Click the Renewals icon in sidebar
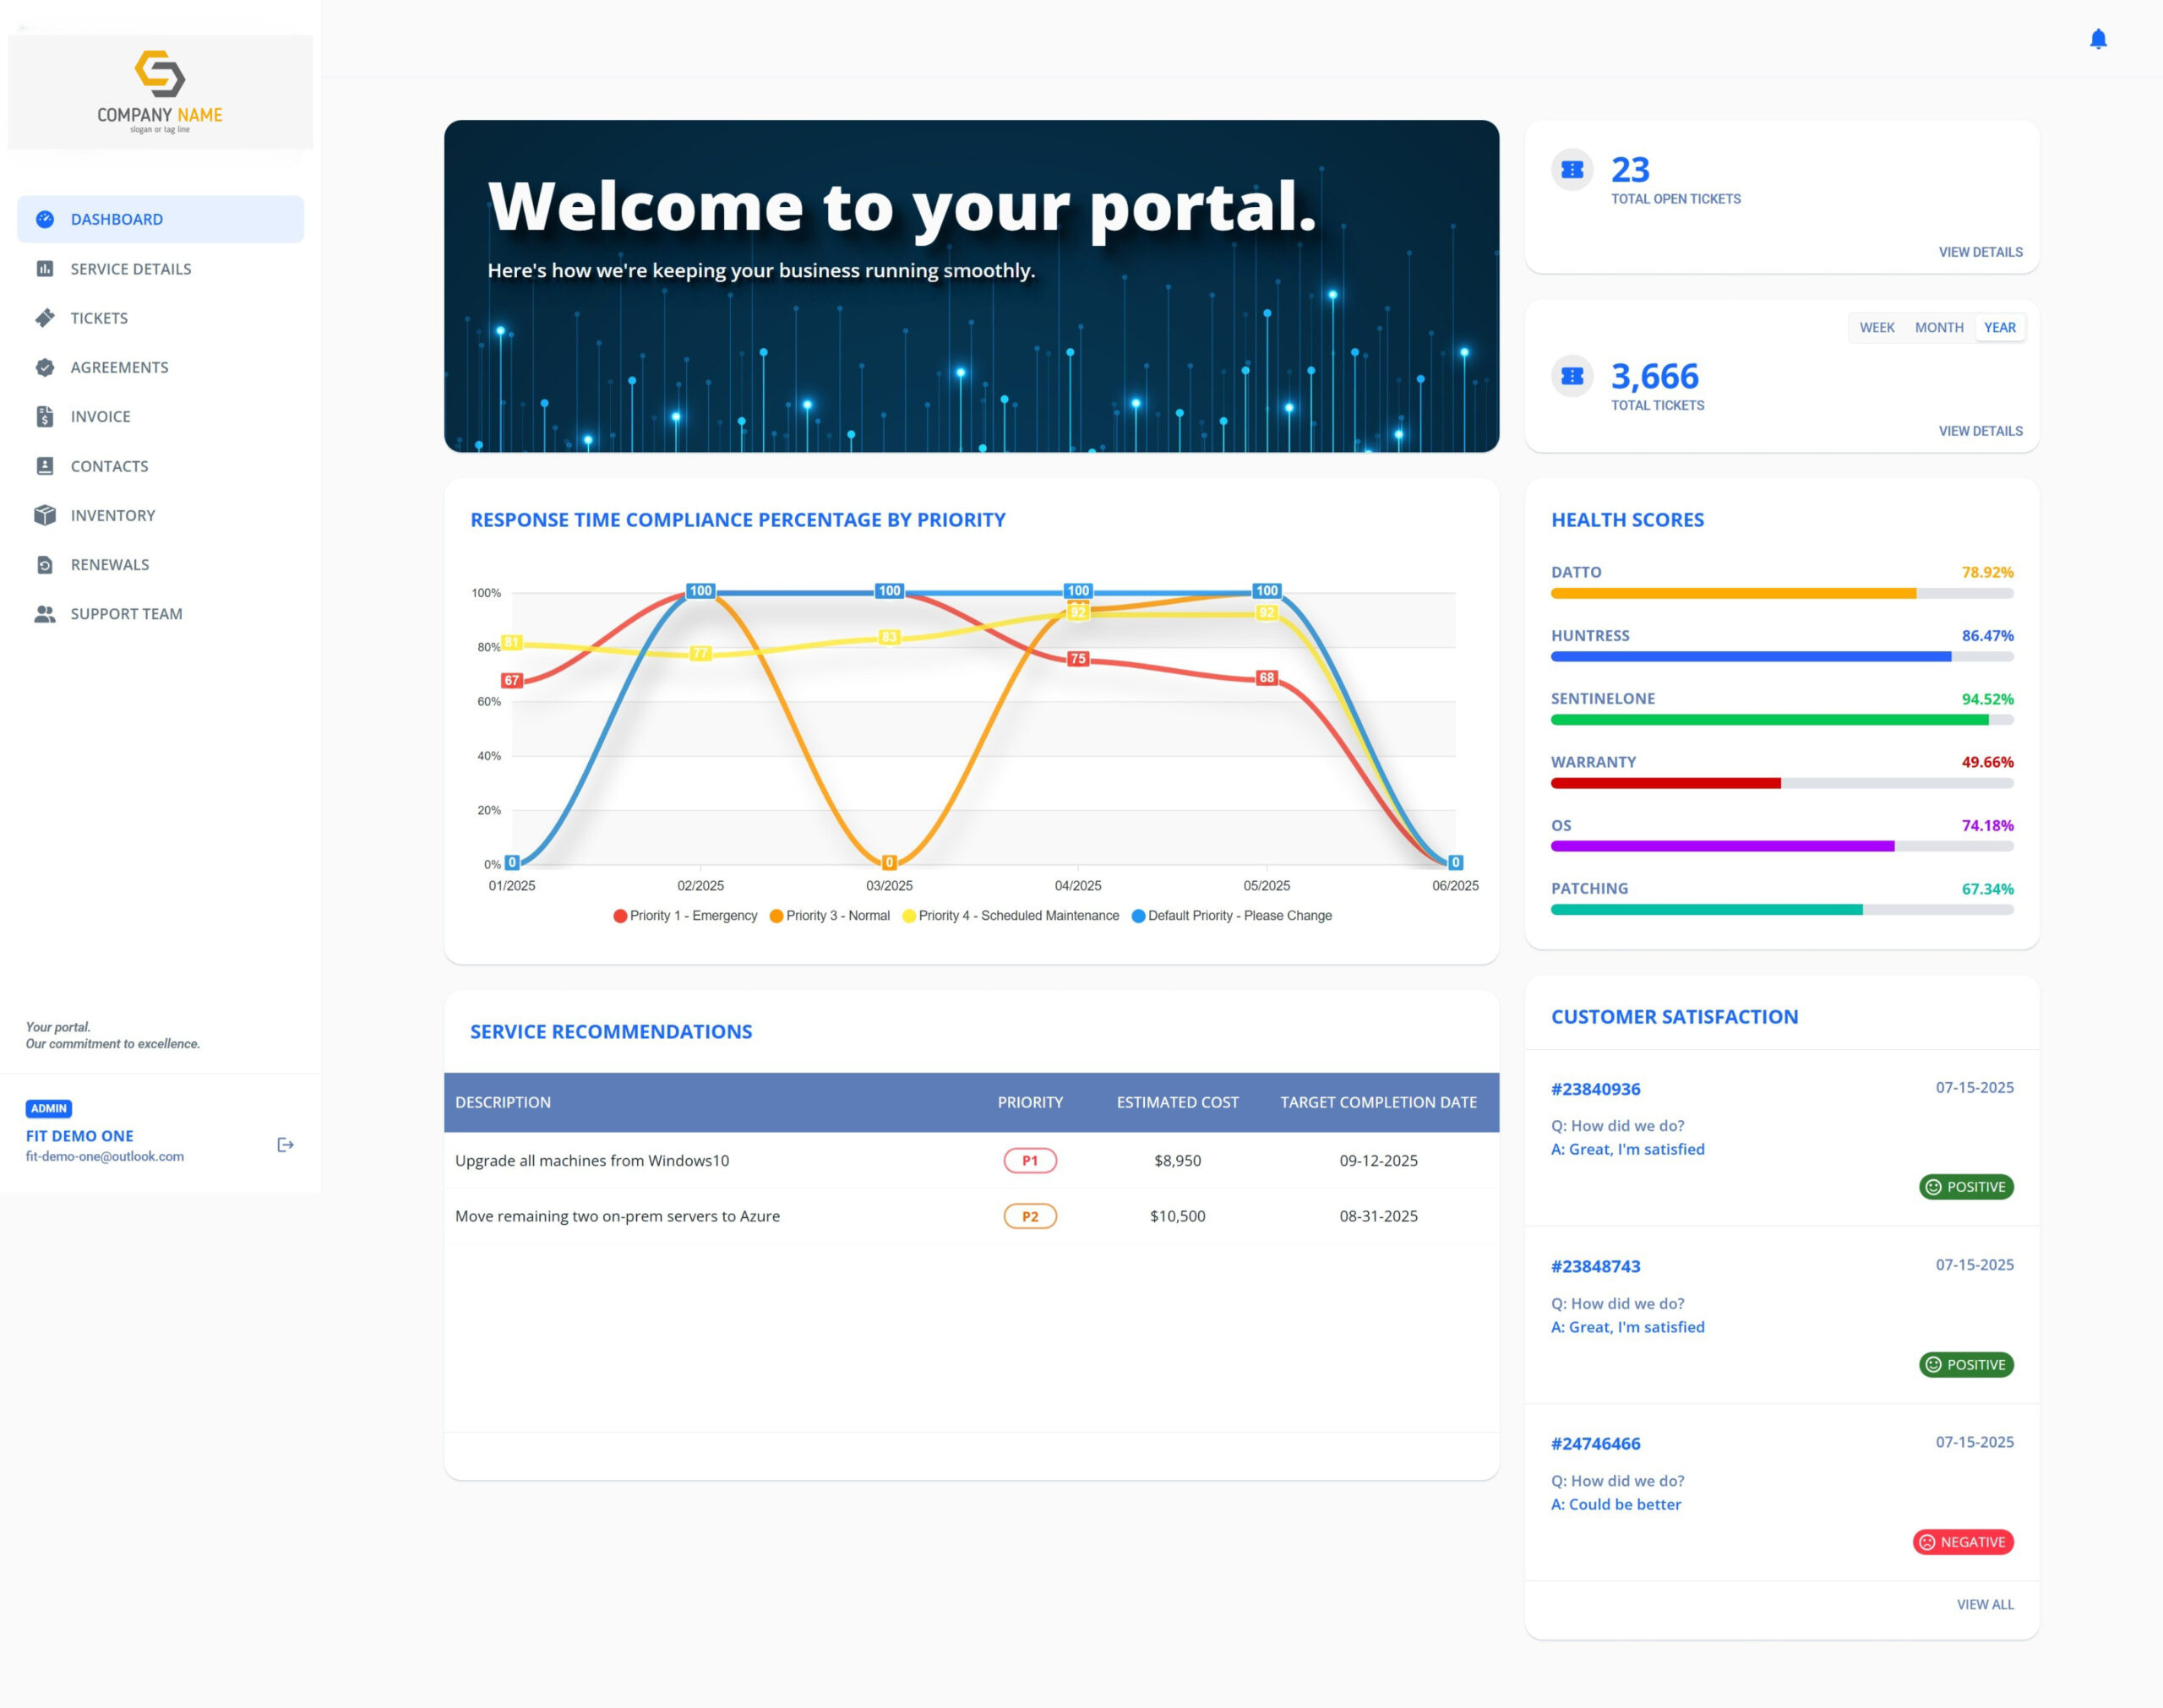Image resolution: width=2163 pixels, height=1708 pixels. [x=45, y=565]
